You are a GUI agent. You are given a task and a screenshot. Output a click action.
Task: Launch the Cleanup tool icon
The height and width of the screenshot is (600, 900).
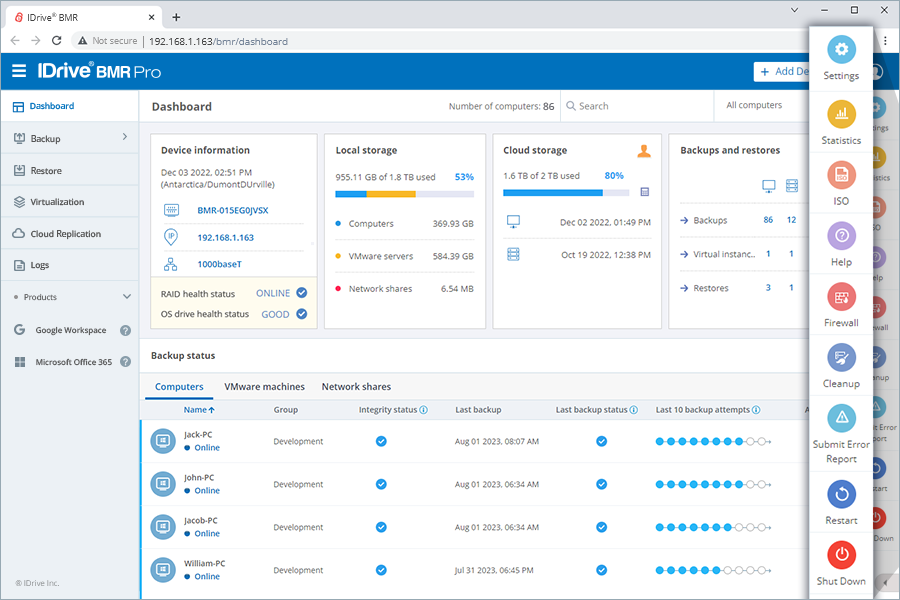[841, 358]
